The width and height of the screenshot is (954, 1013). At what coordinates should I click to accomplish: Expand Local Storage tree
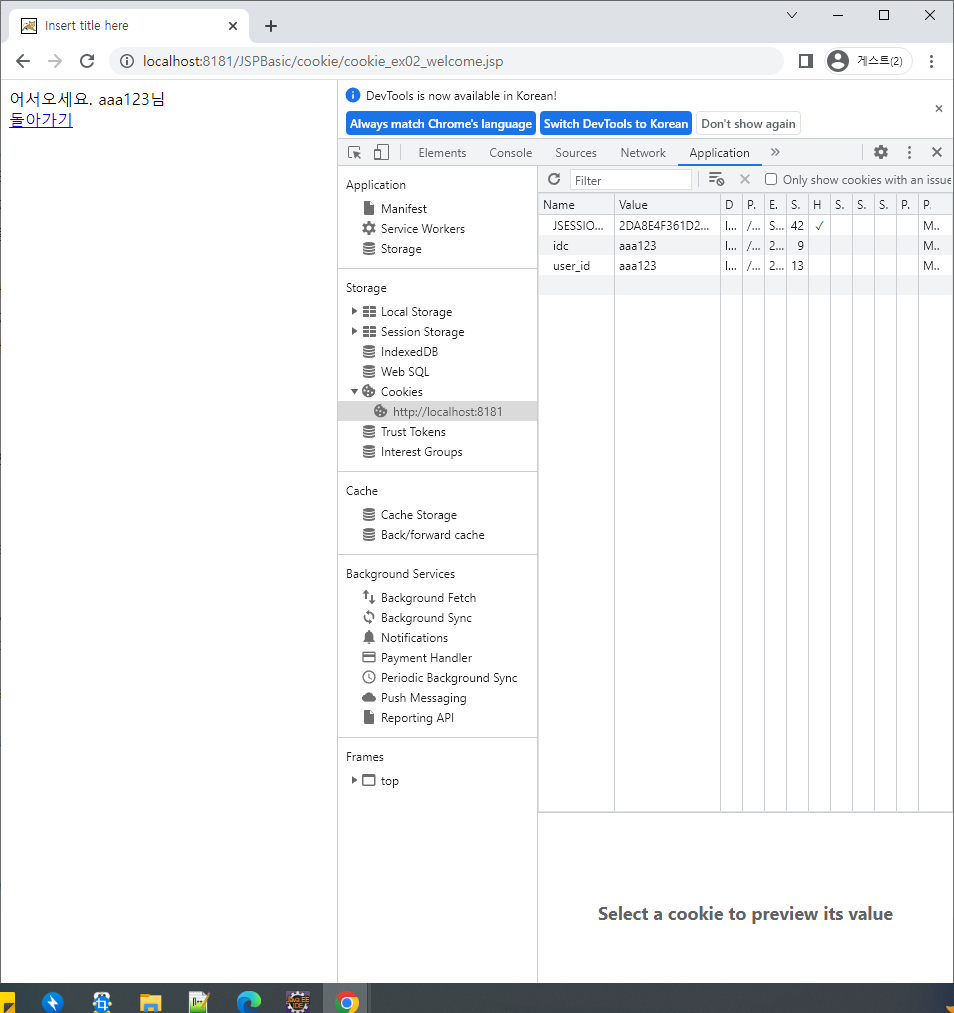tap(354, 311)
